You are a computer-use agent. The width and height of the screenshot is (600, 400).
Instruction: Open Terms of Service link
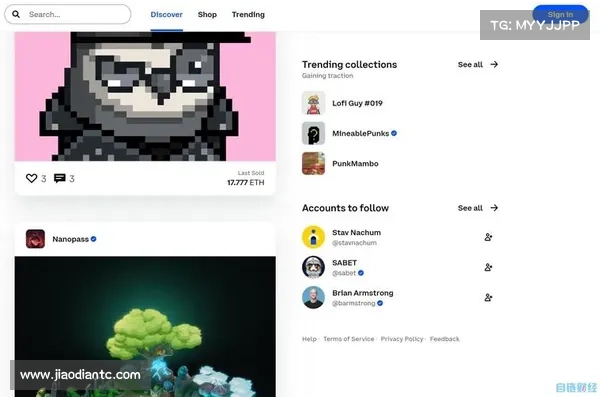(349, 339)
